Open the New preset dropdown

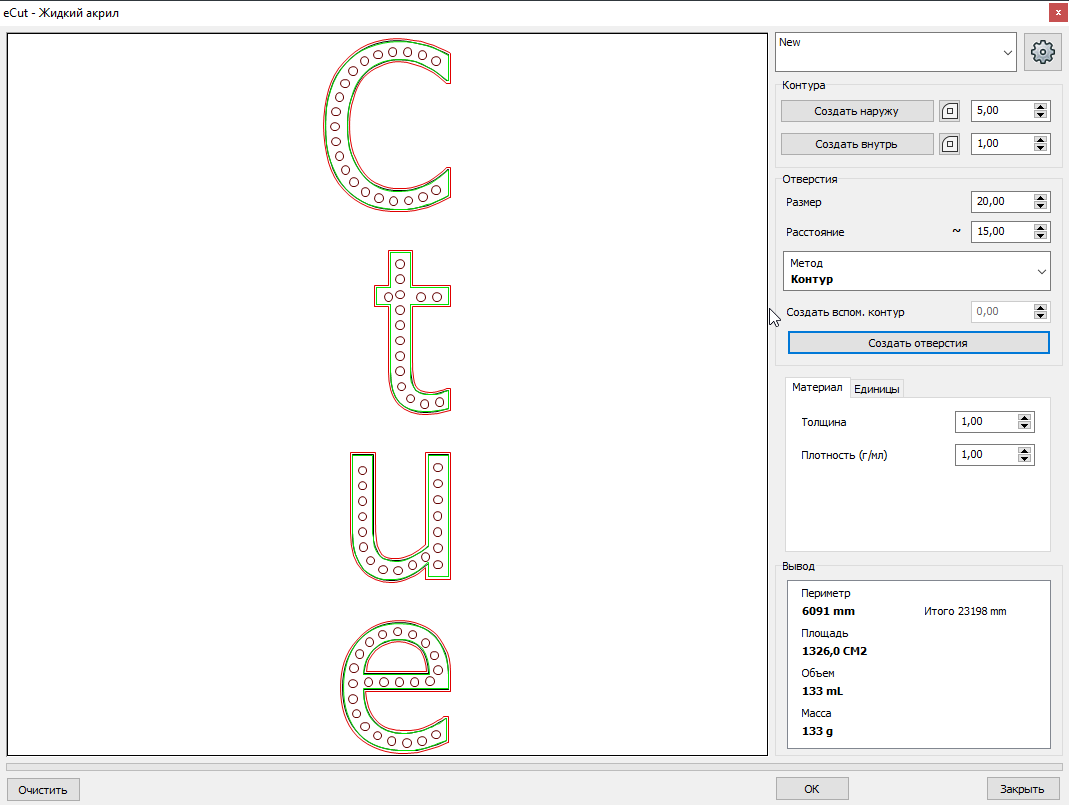pos(896,52)
